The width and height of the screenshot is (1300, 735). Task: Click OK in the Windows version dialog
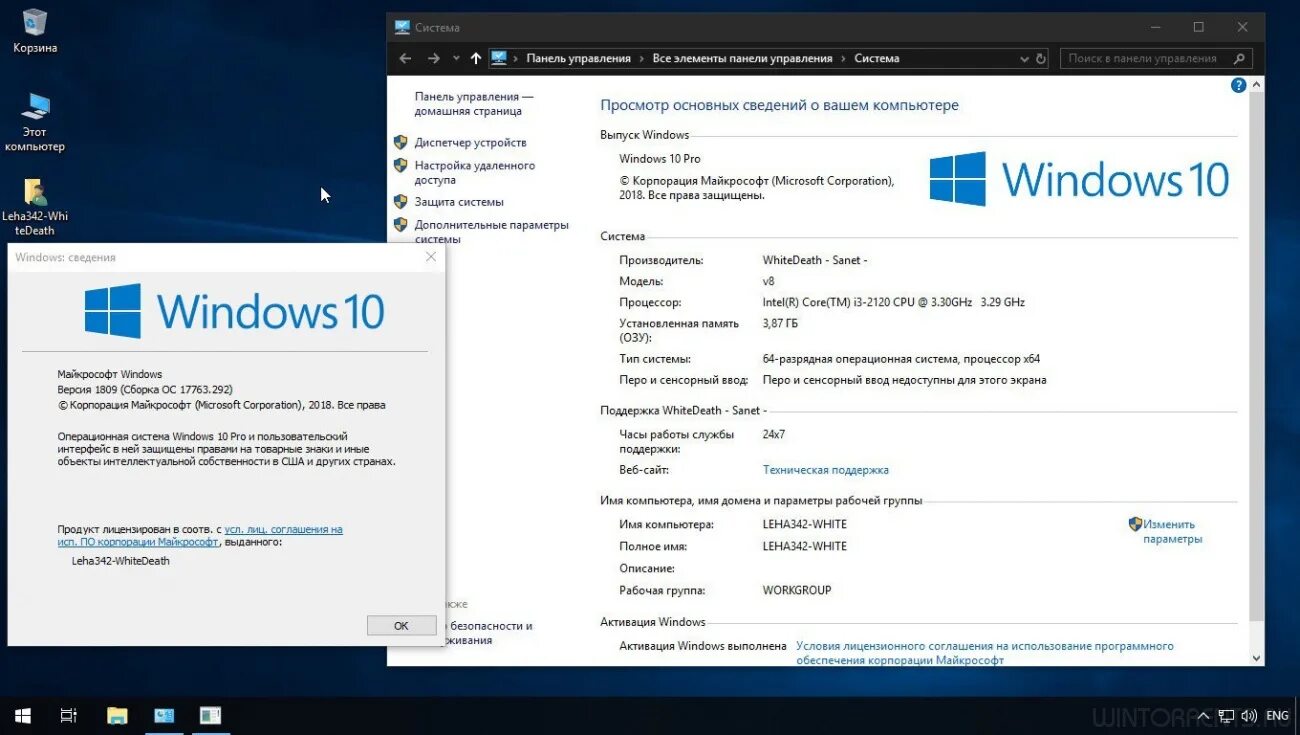pyautogui.click(x=400, y=625)
